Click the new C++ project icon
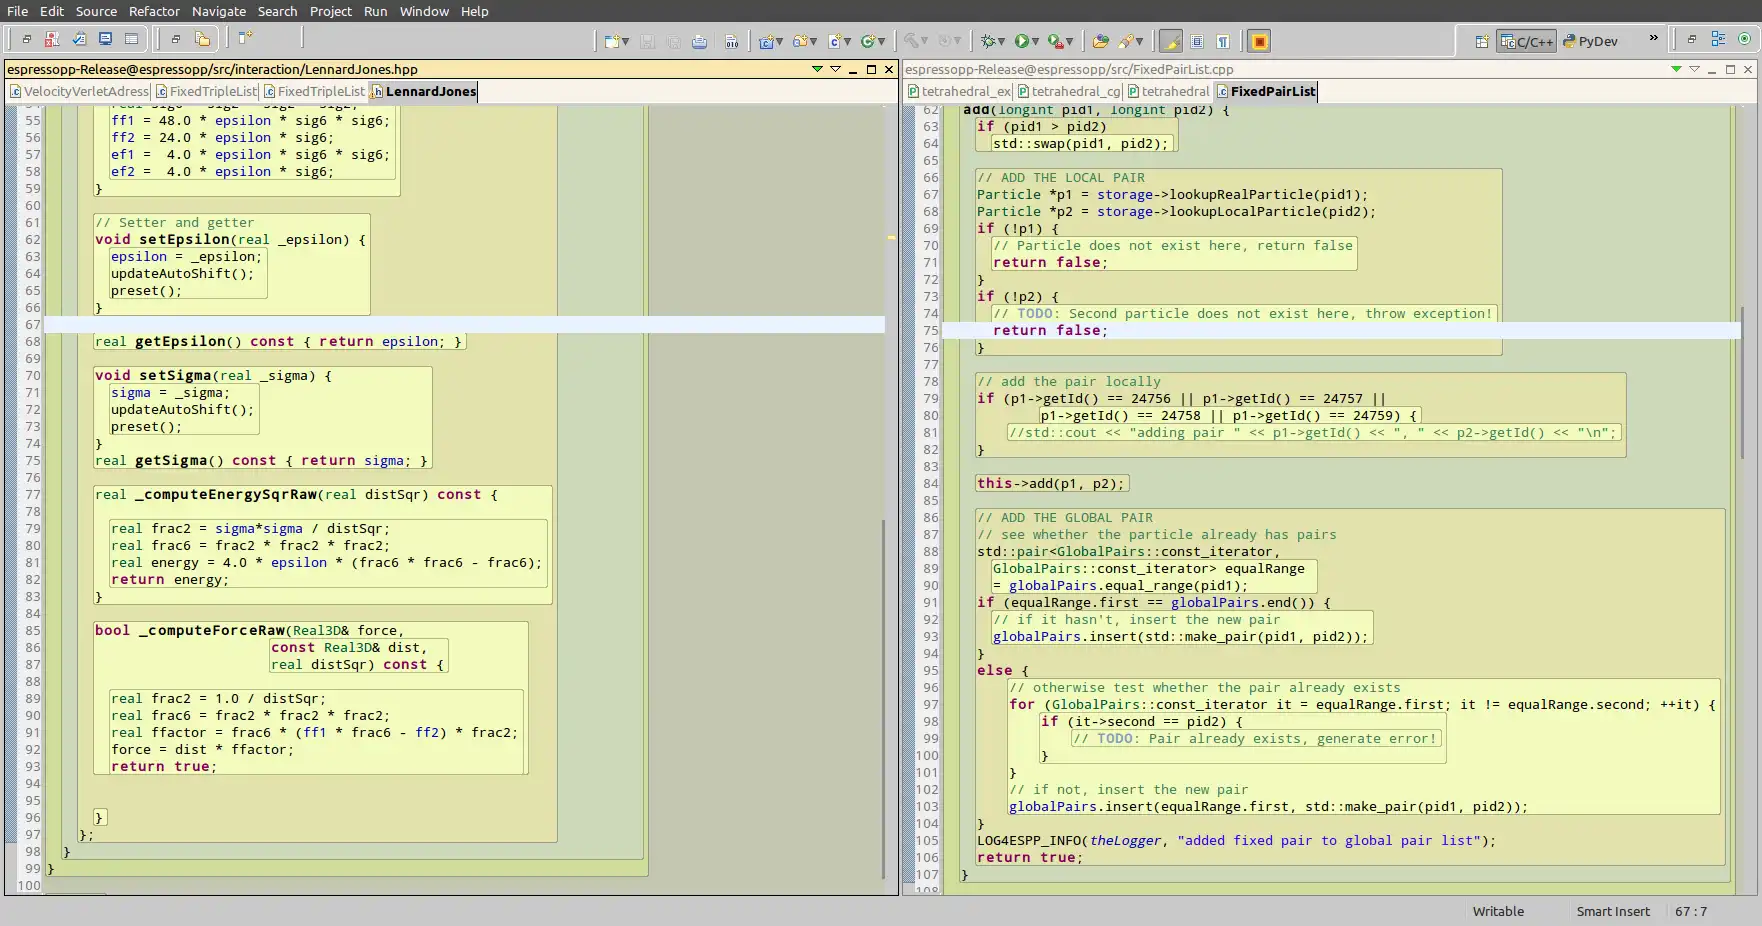This screenshot has height=926, width=1762. pyautogui.click(x=766, y=41)
